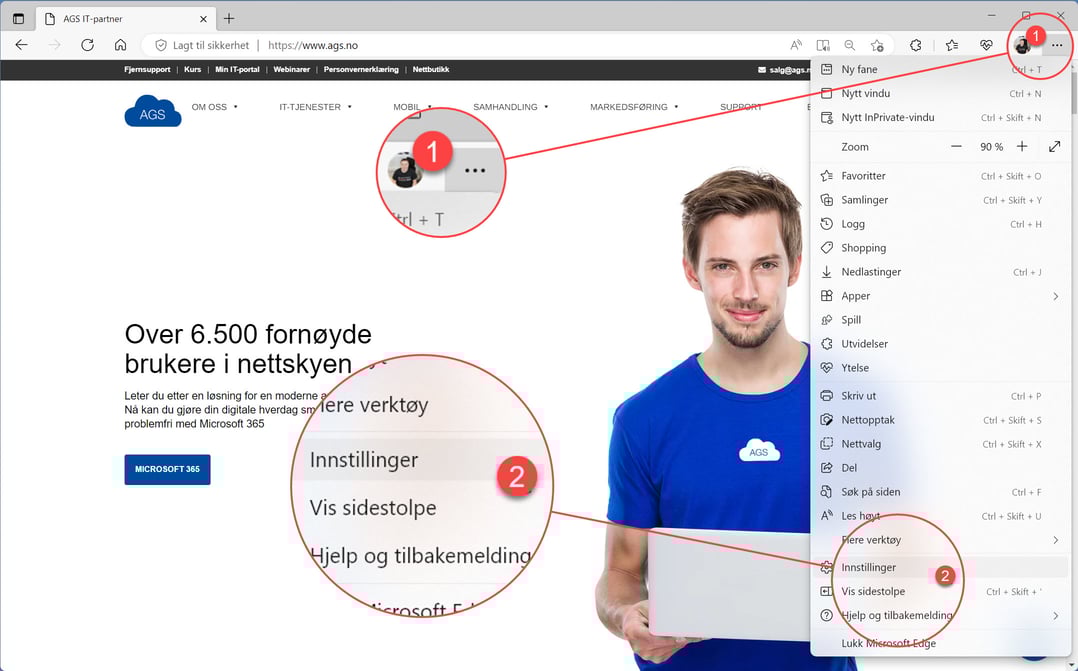Click the back navigation arrow
Screen dimensions: 1078x671
pos(21,45)
